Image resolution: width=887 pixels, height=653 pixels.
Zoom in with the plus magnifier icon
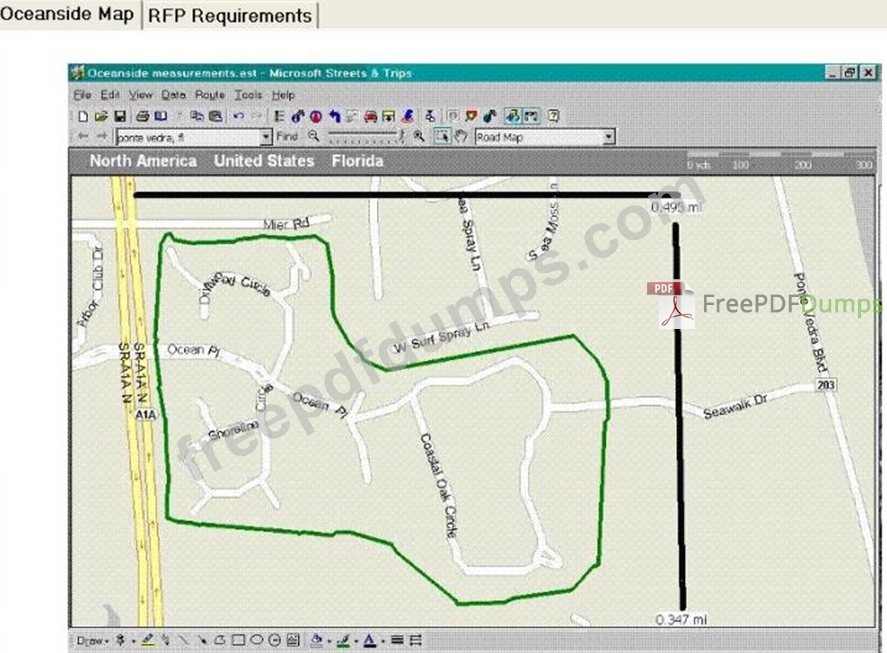[419, 136]
